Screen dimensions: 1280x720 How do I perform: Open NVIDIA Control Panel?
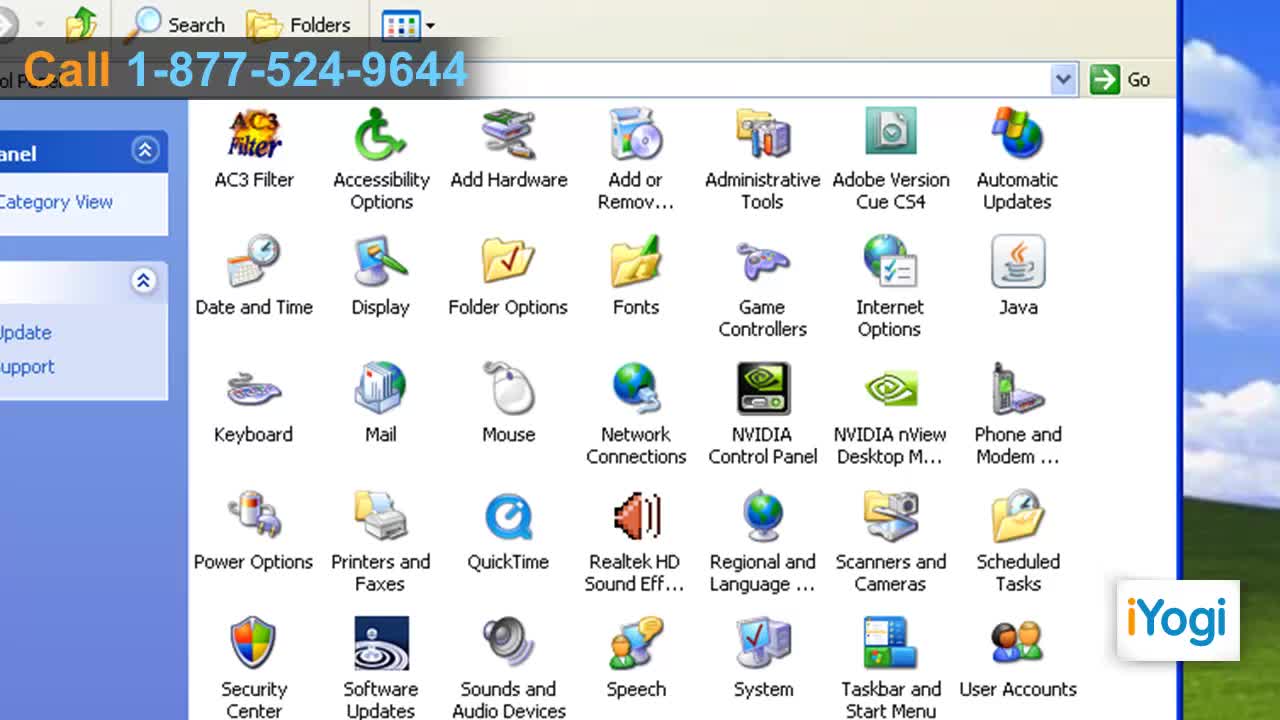[762, 414]
